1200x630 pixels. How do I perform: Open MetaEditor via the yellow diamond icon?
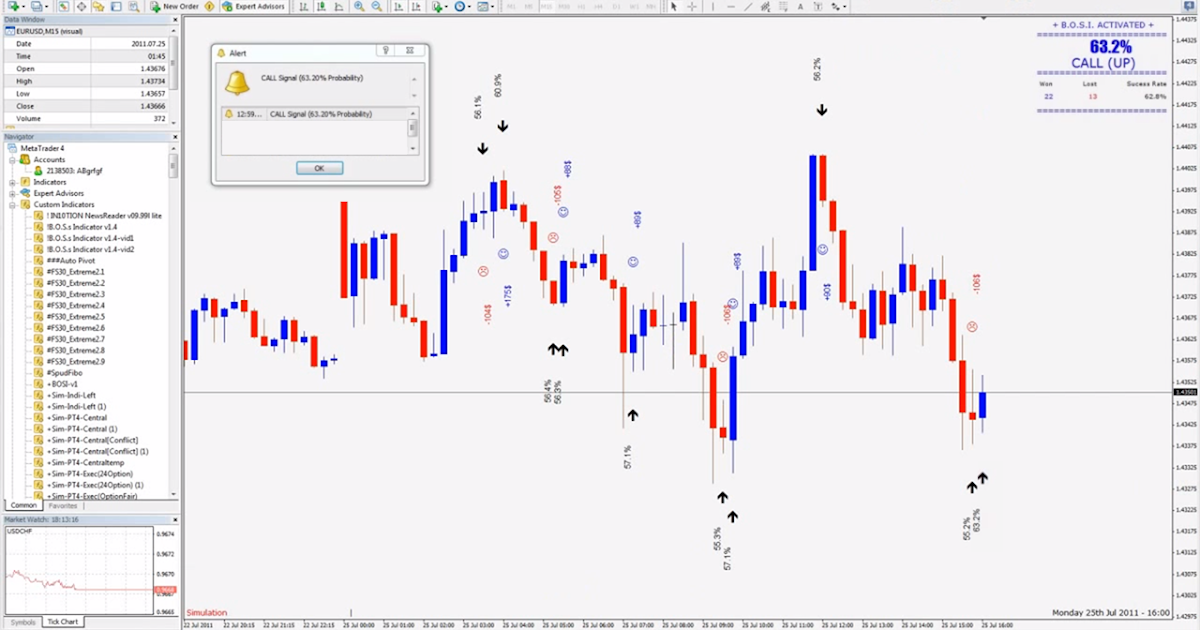[209, 6]
